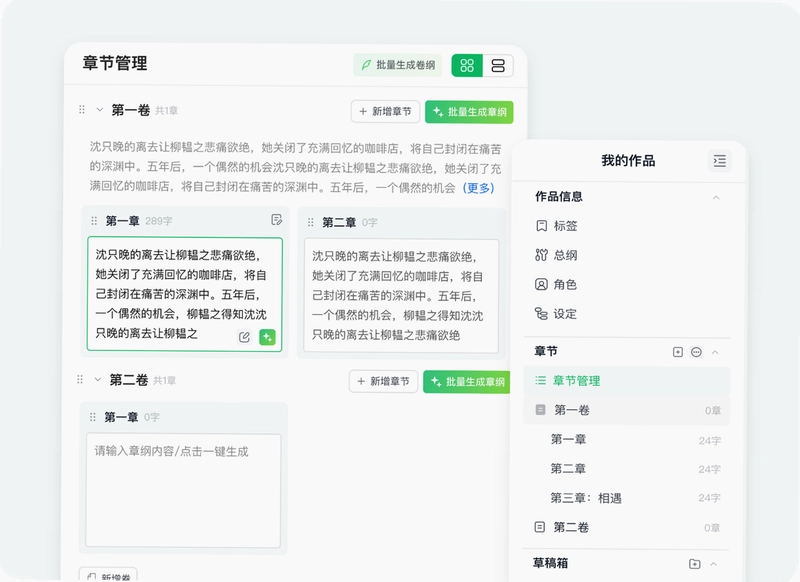Click volume icon beside sidebar 第一卷

click(x=540, y=410)
